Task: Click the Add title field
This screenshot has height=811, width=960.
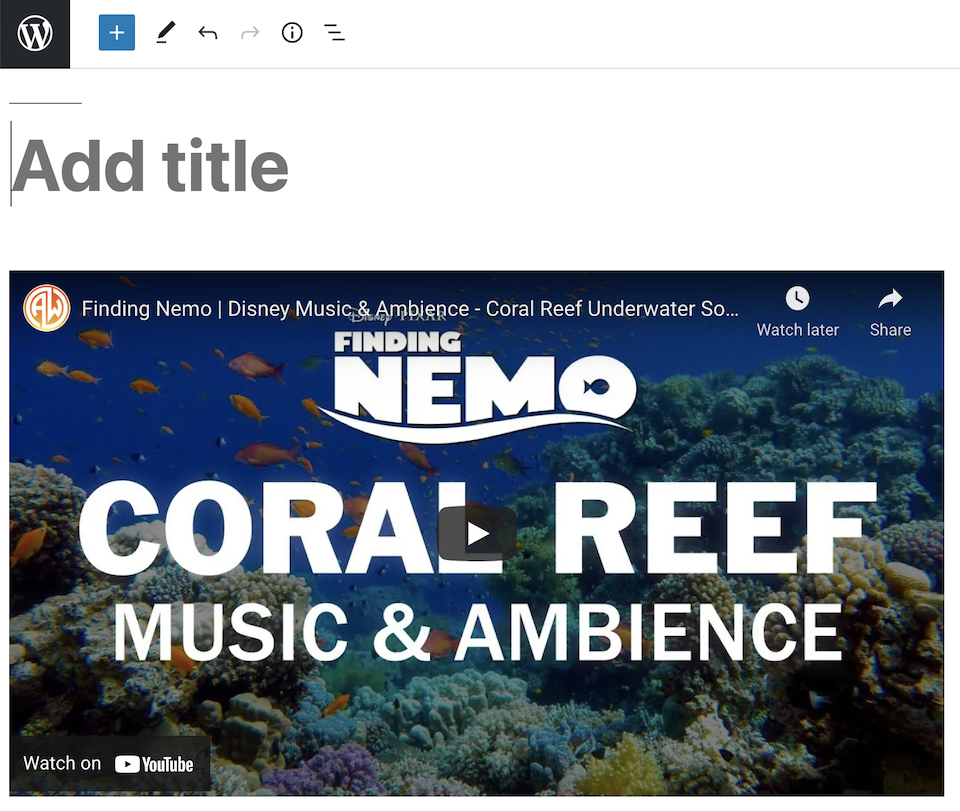Action: pos(150,166)
